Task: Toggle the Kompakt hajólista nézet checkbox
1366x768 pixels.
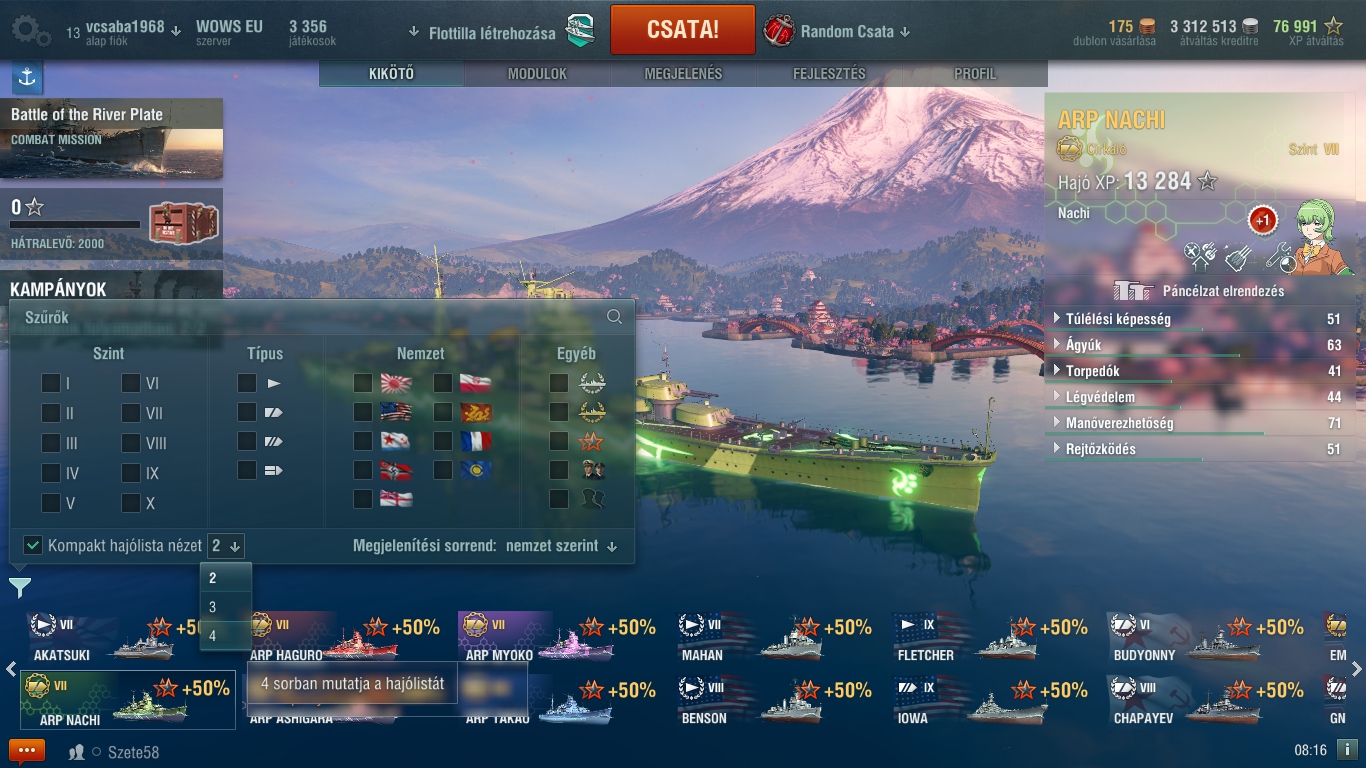Action: point(33,545)
